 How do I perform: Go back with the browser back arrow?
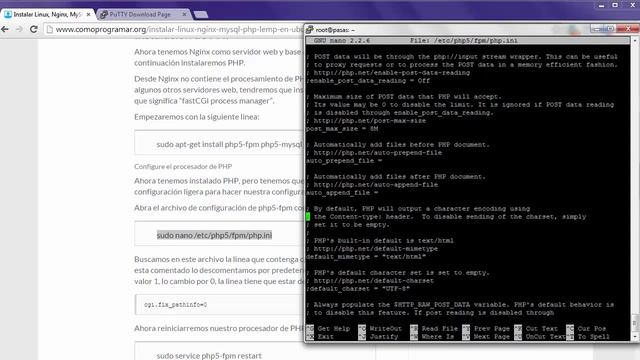[x=5, y=29]
